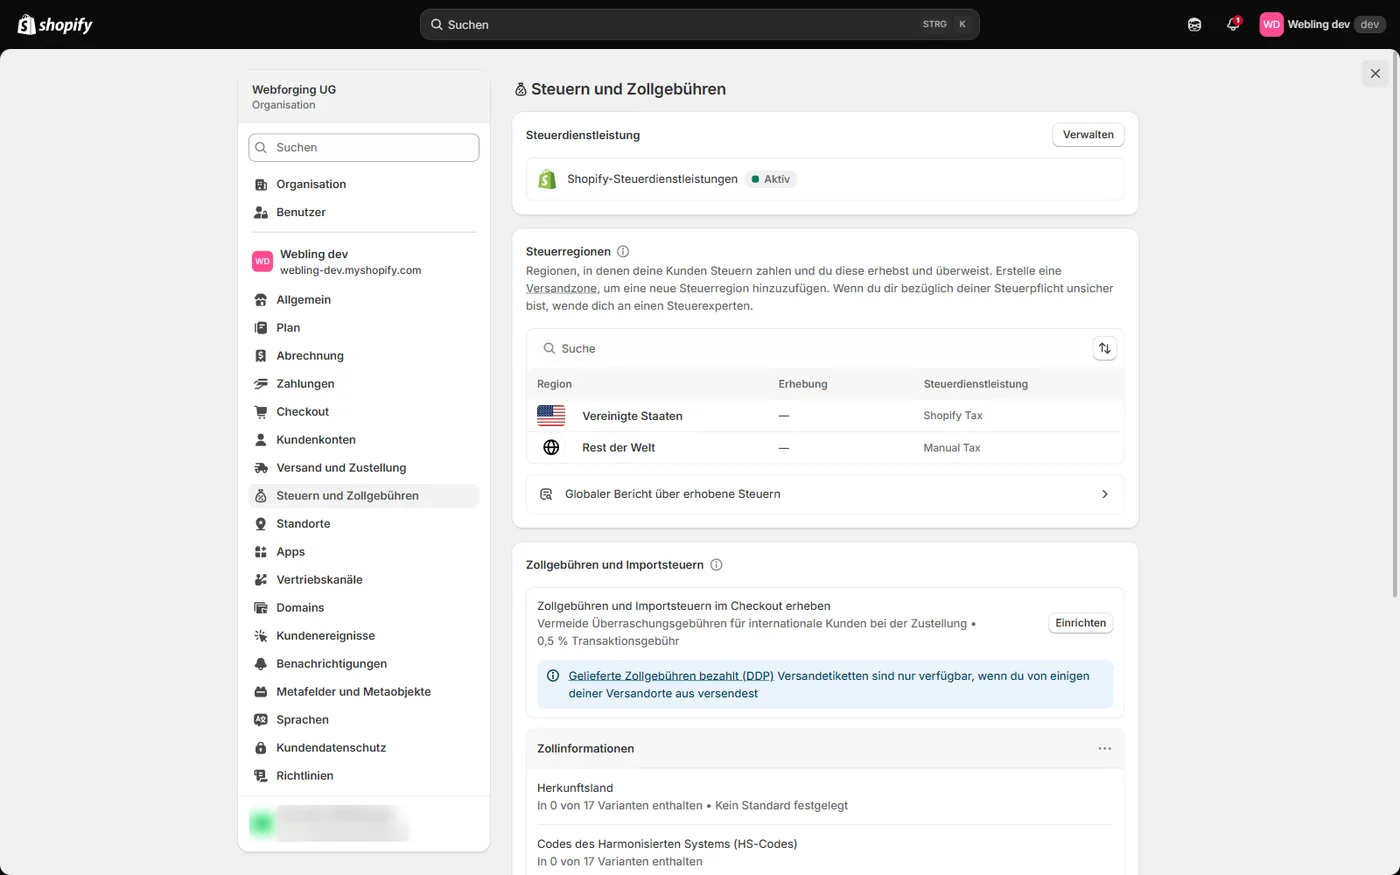Image resolution: width=1400 pixels, height=875 pixels.
Task: Show info for Zollgebühren und Importsteuern
Action: [716, 565]
